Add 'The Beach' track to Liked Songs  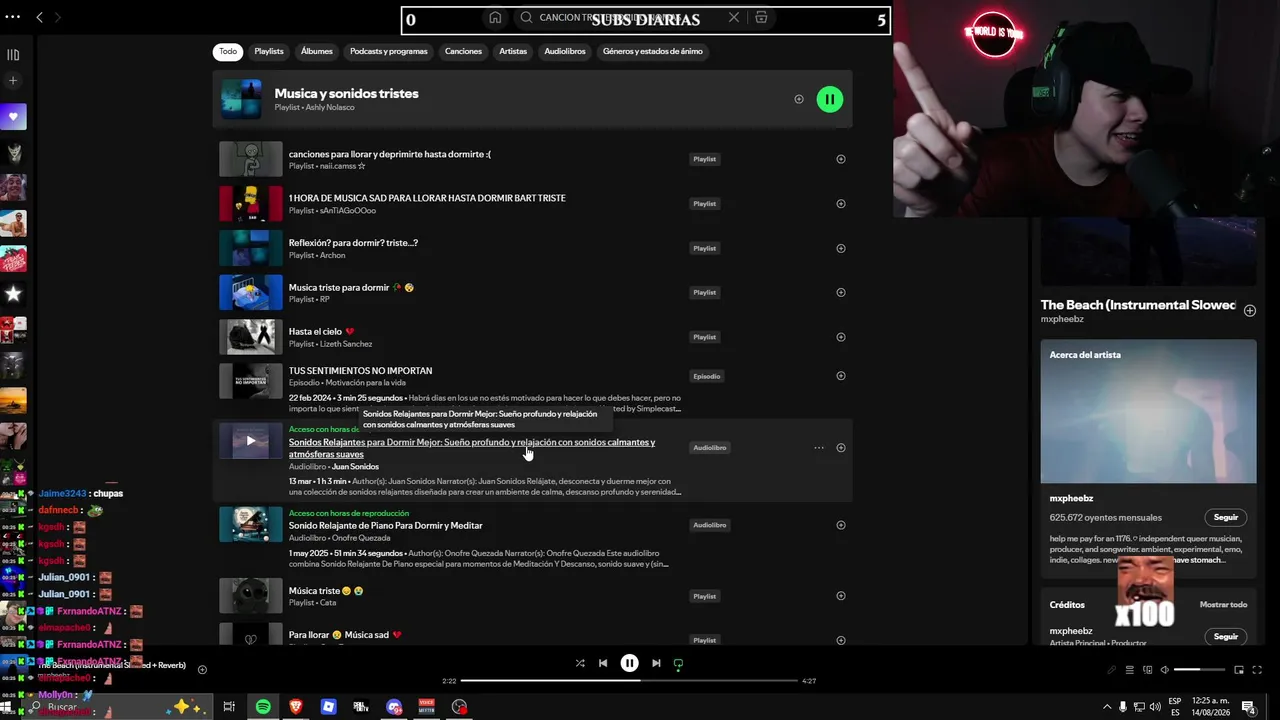tap(1250, 311)
